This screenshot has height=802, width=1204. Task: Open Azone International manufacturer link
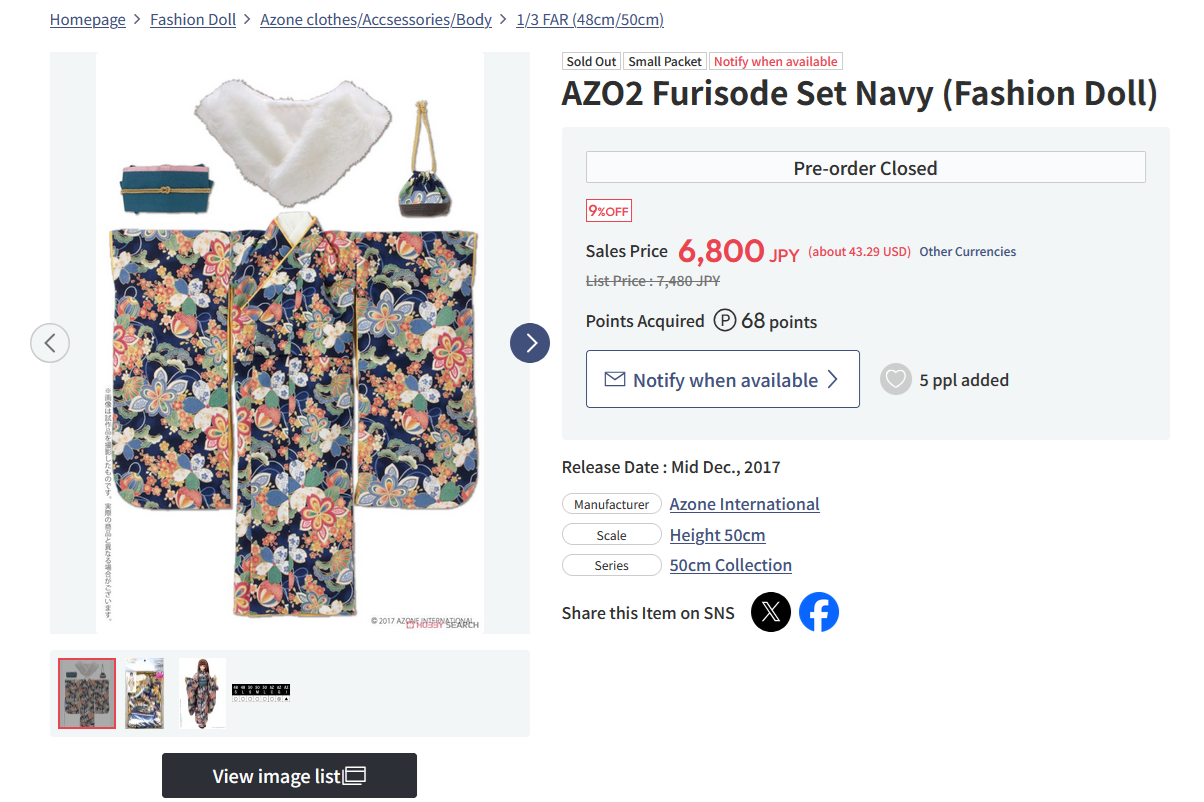(x=744, y=504)
